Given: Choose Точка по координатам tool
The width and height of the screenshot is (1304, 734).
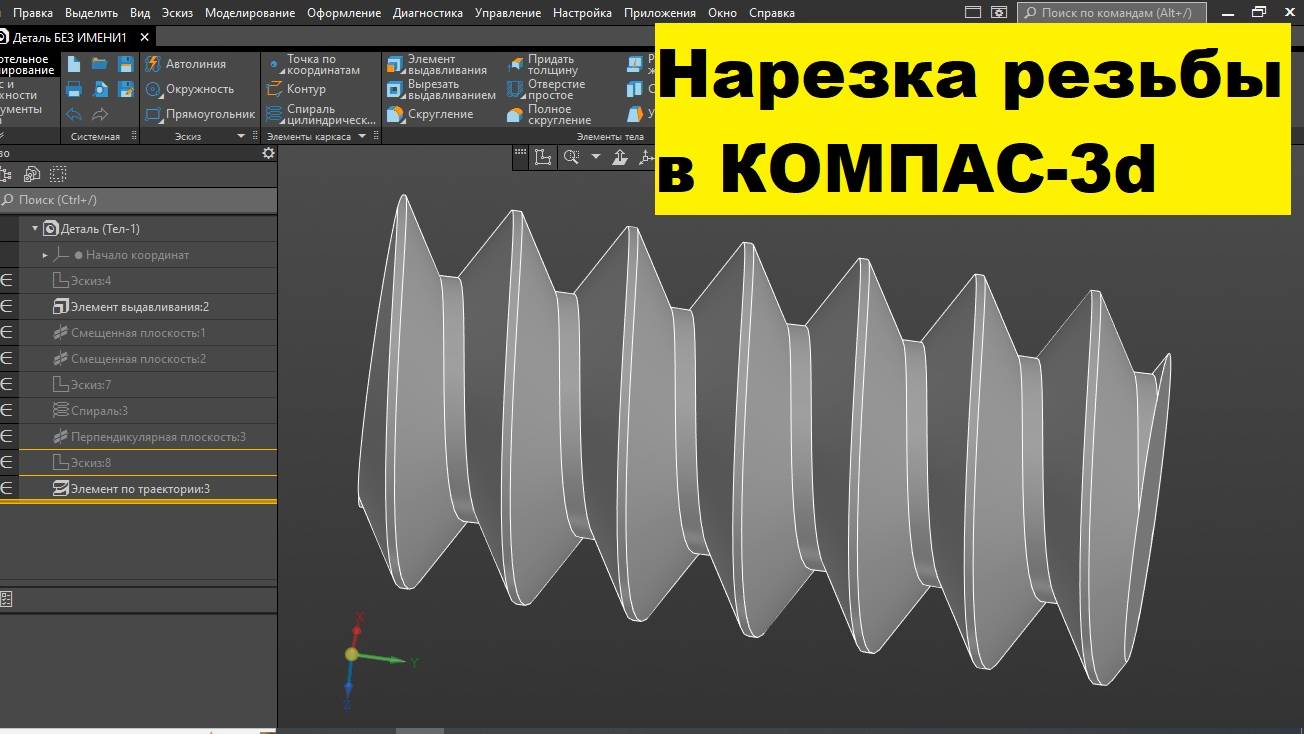Looking at the screenshot, I should 314,65.
